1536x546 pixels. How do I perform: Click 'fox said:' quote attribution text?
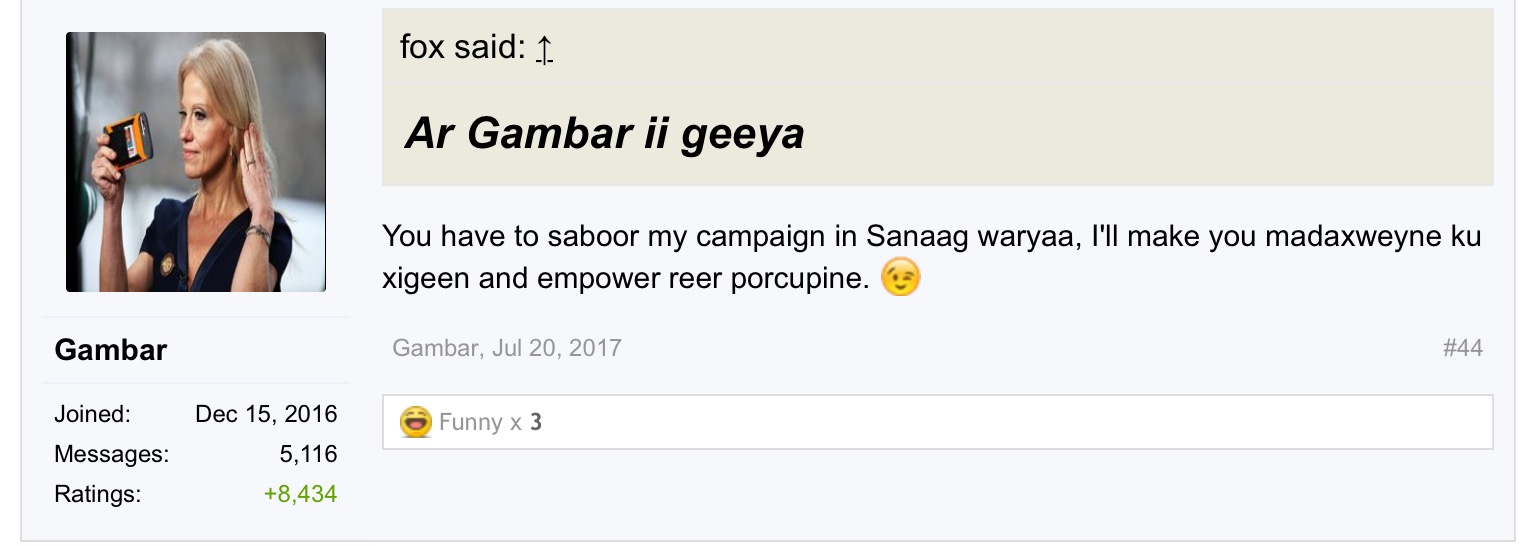click(462, 47)
